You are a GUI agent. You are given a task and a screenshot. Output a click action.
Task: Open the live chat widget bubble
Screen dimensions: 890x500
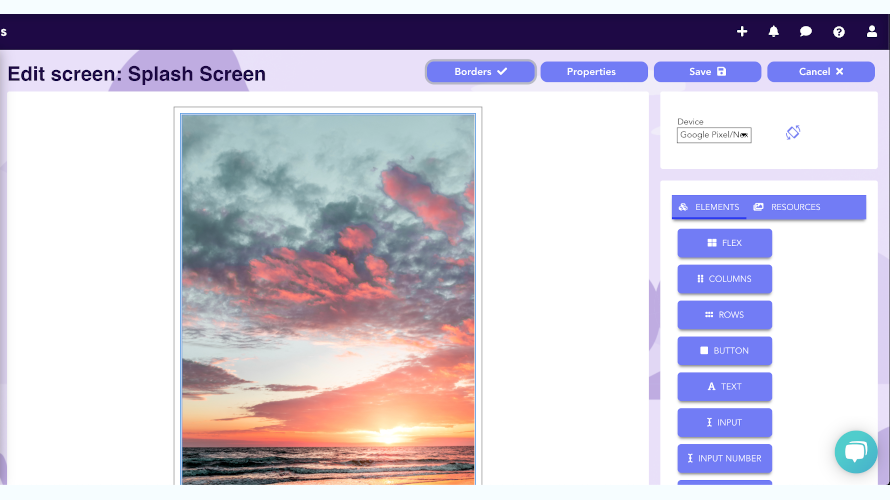tap(856, 452)
